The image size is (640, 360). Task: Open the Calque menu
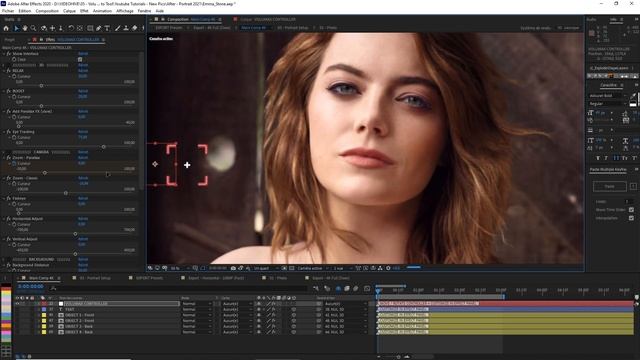[69, 11]
